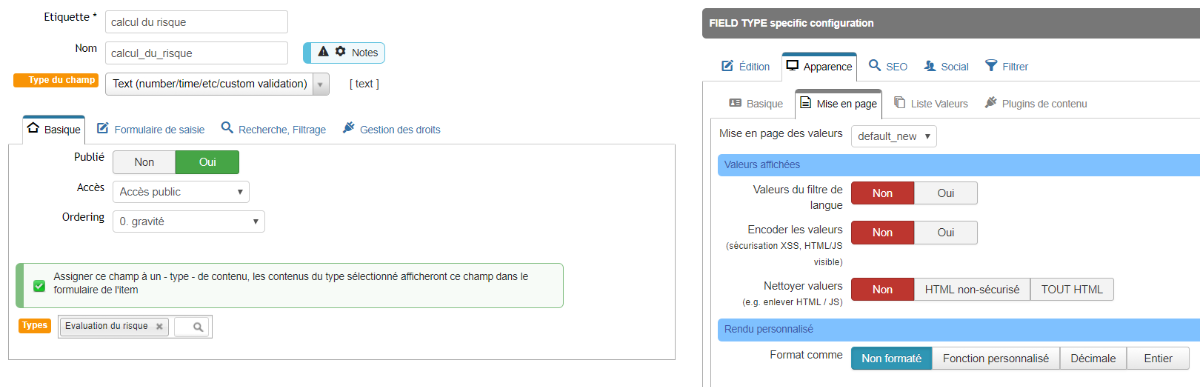Screen dimensions: 1200x387
Task: Open the Ordering dropdown
Action: point(189,221)
